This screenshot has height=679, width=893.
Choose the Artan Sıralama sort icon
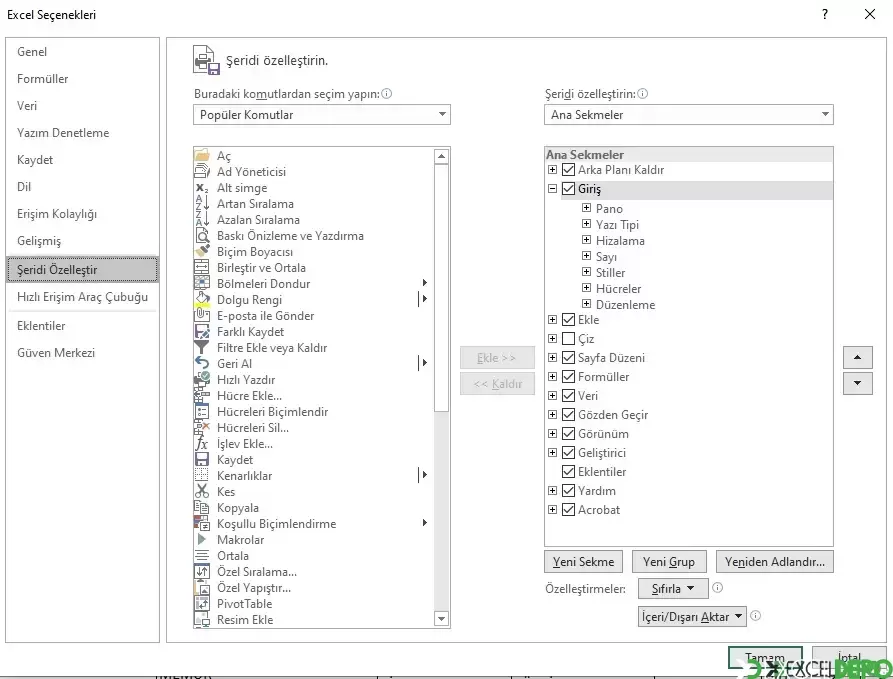pos(202,203)
